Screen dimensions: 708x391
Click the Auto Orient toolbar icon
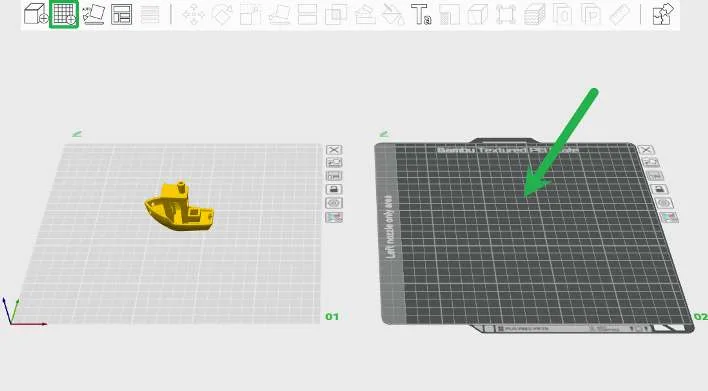click(94, 14)
